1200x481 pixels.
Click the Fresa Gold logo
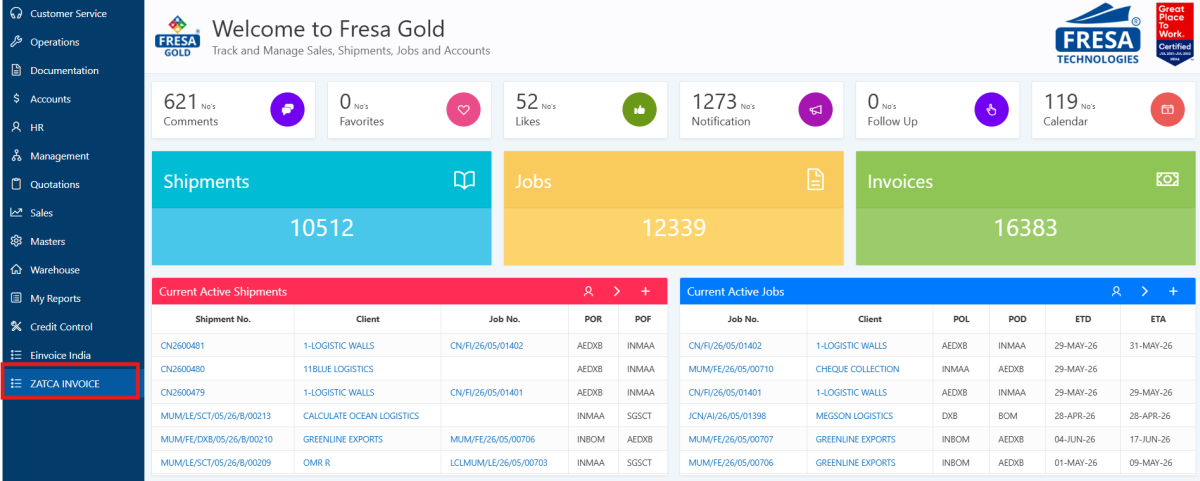pos(177,36)
